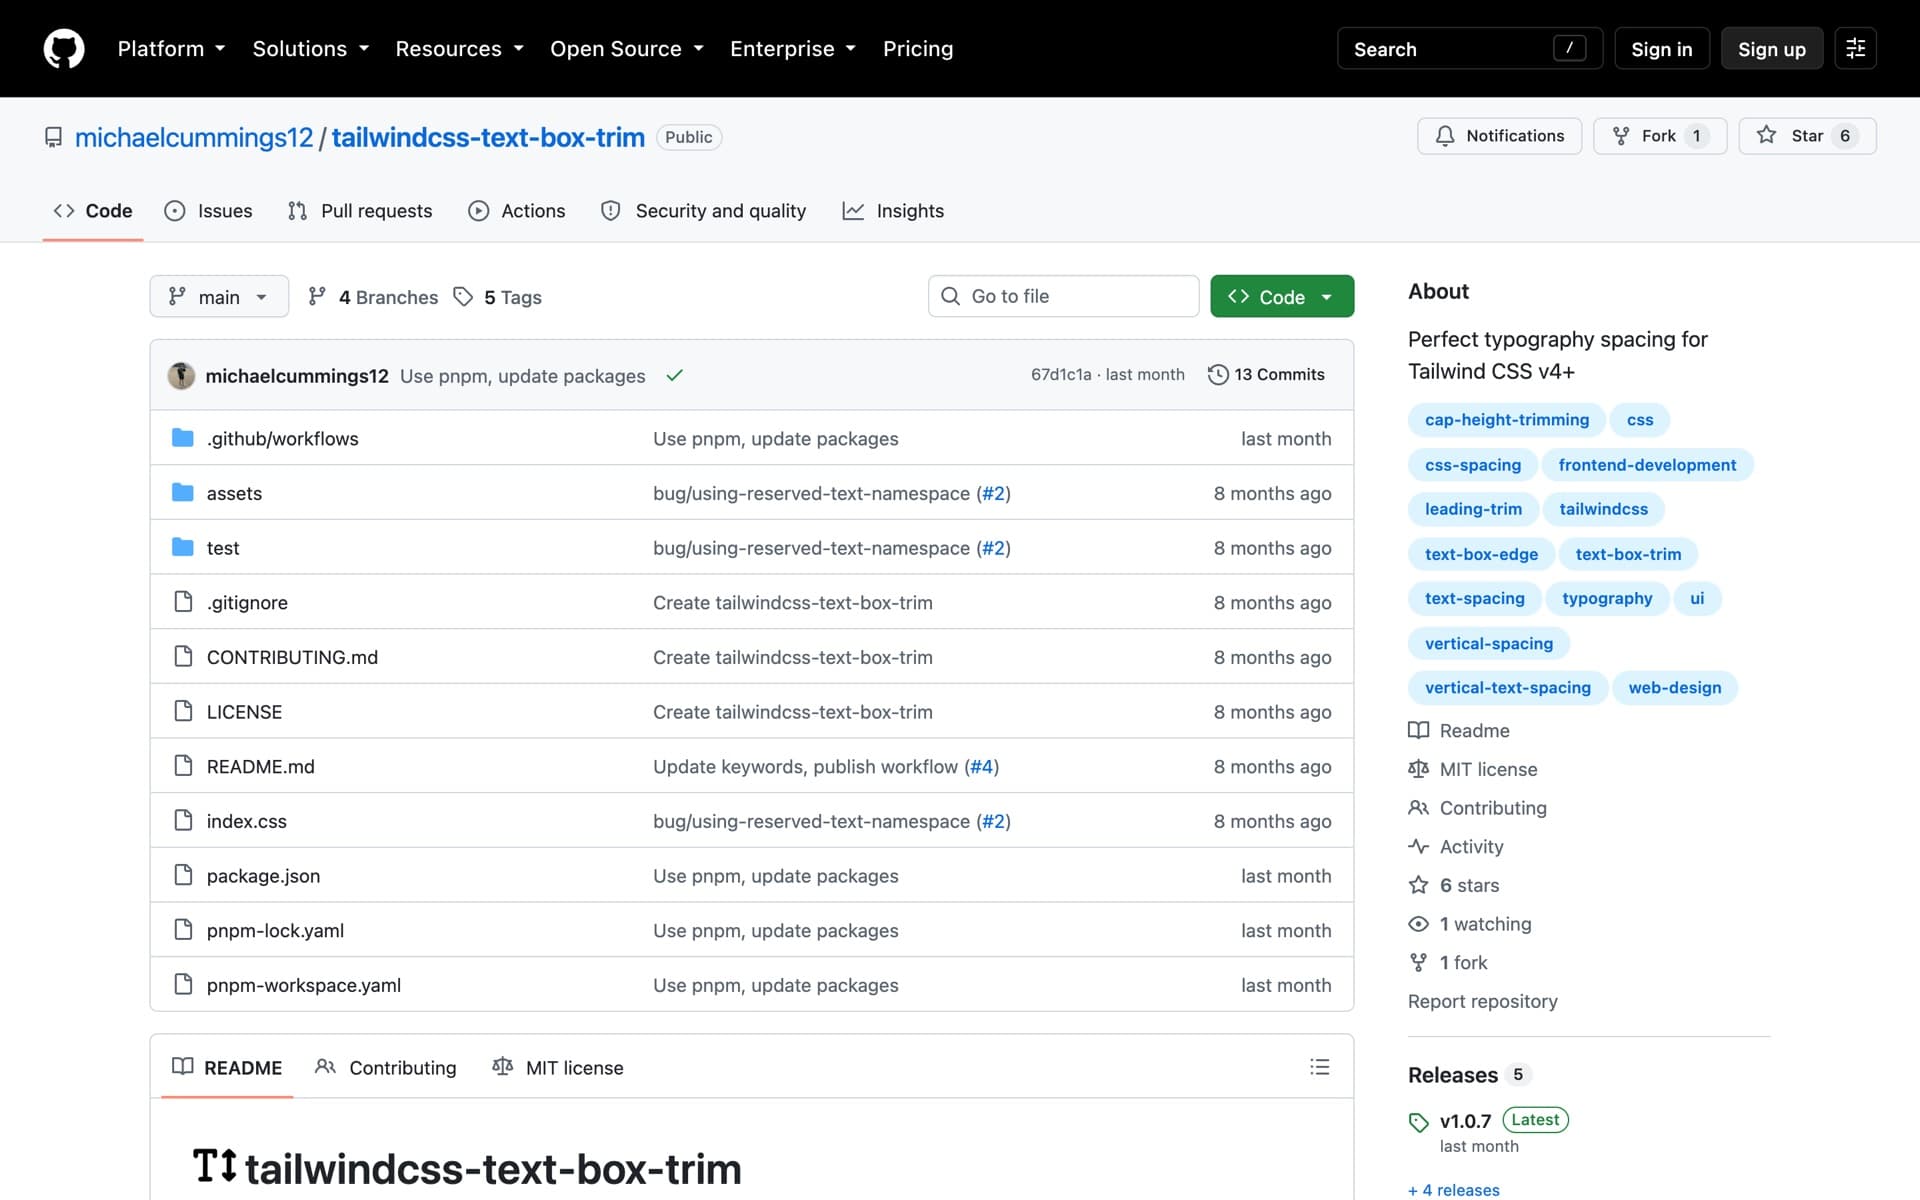Viewport: 1920px width, 1200px height.
Task: Expand the Solutions menu
Action: click(x=311, y=48)
